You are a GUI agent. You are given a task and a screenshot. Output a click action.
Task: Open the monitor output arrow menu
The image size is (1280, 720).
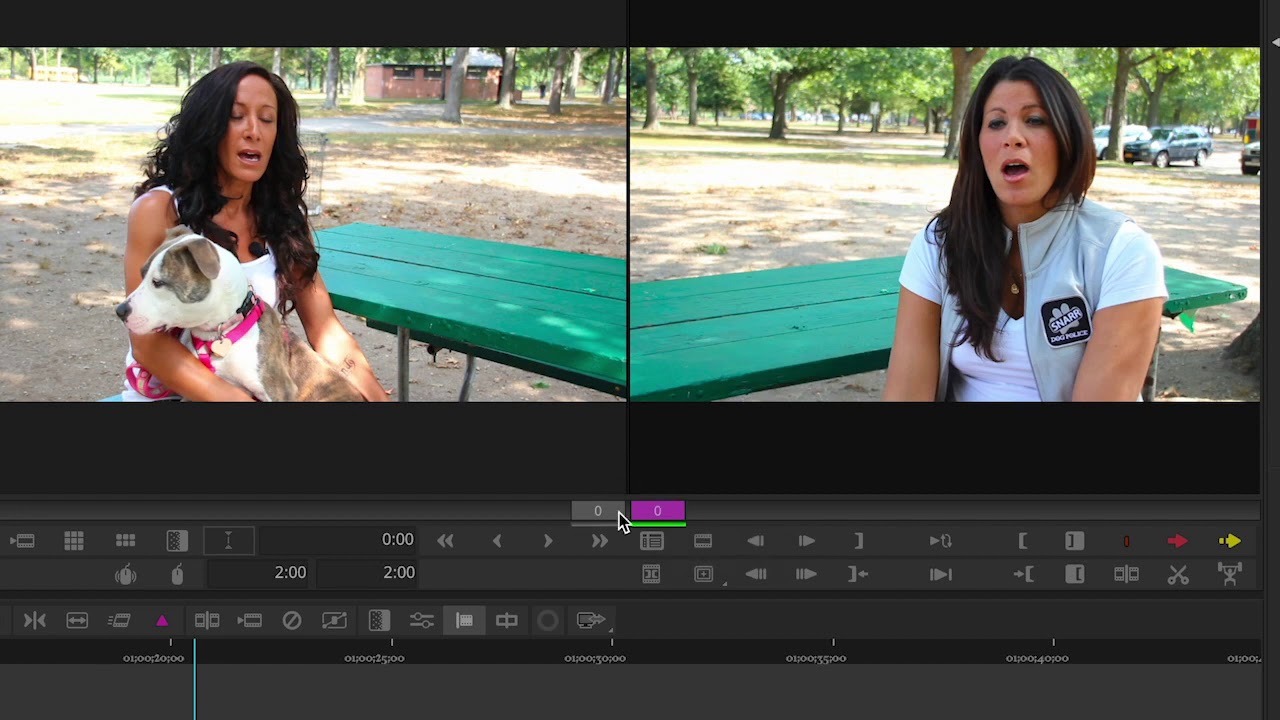point(592,621)
